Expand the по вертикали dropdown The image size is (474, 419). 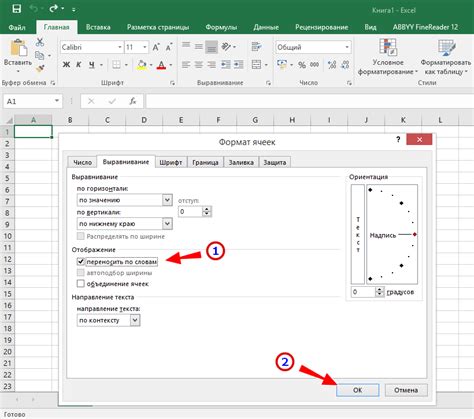pos(167,223)
